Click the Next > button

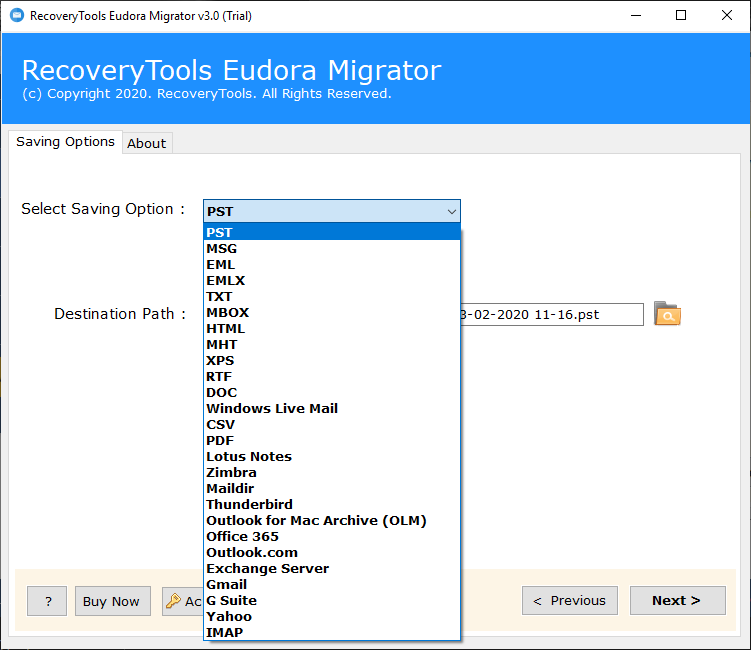tap(677, 600)
